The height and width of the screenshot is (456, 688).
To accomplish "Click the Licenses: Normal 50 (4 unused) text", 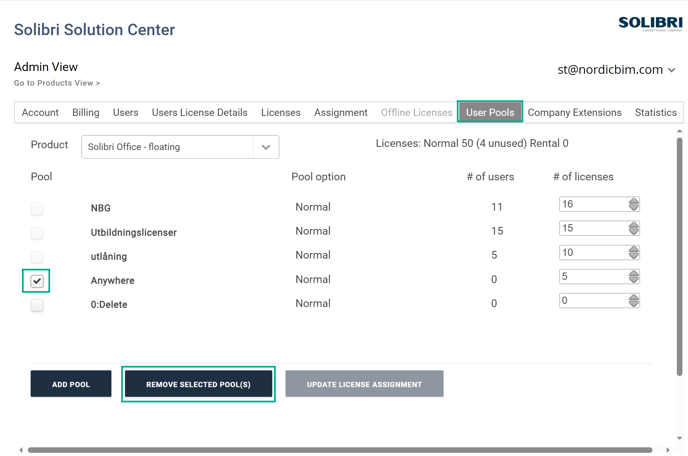I will pos(451,144).
